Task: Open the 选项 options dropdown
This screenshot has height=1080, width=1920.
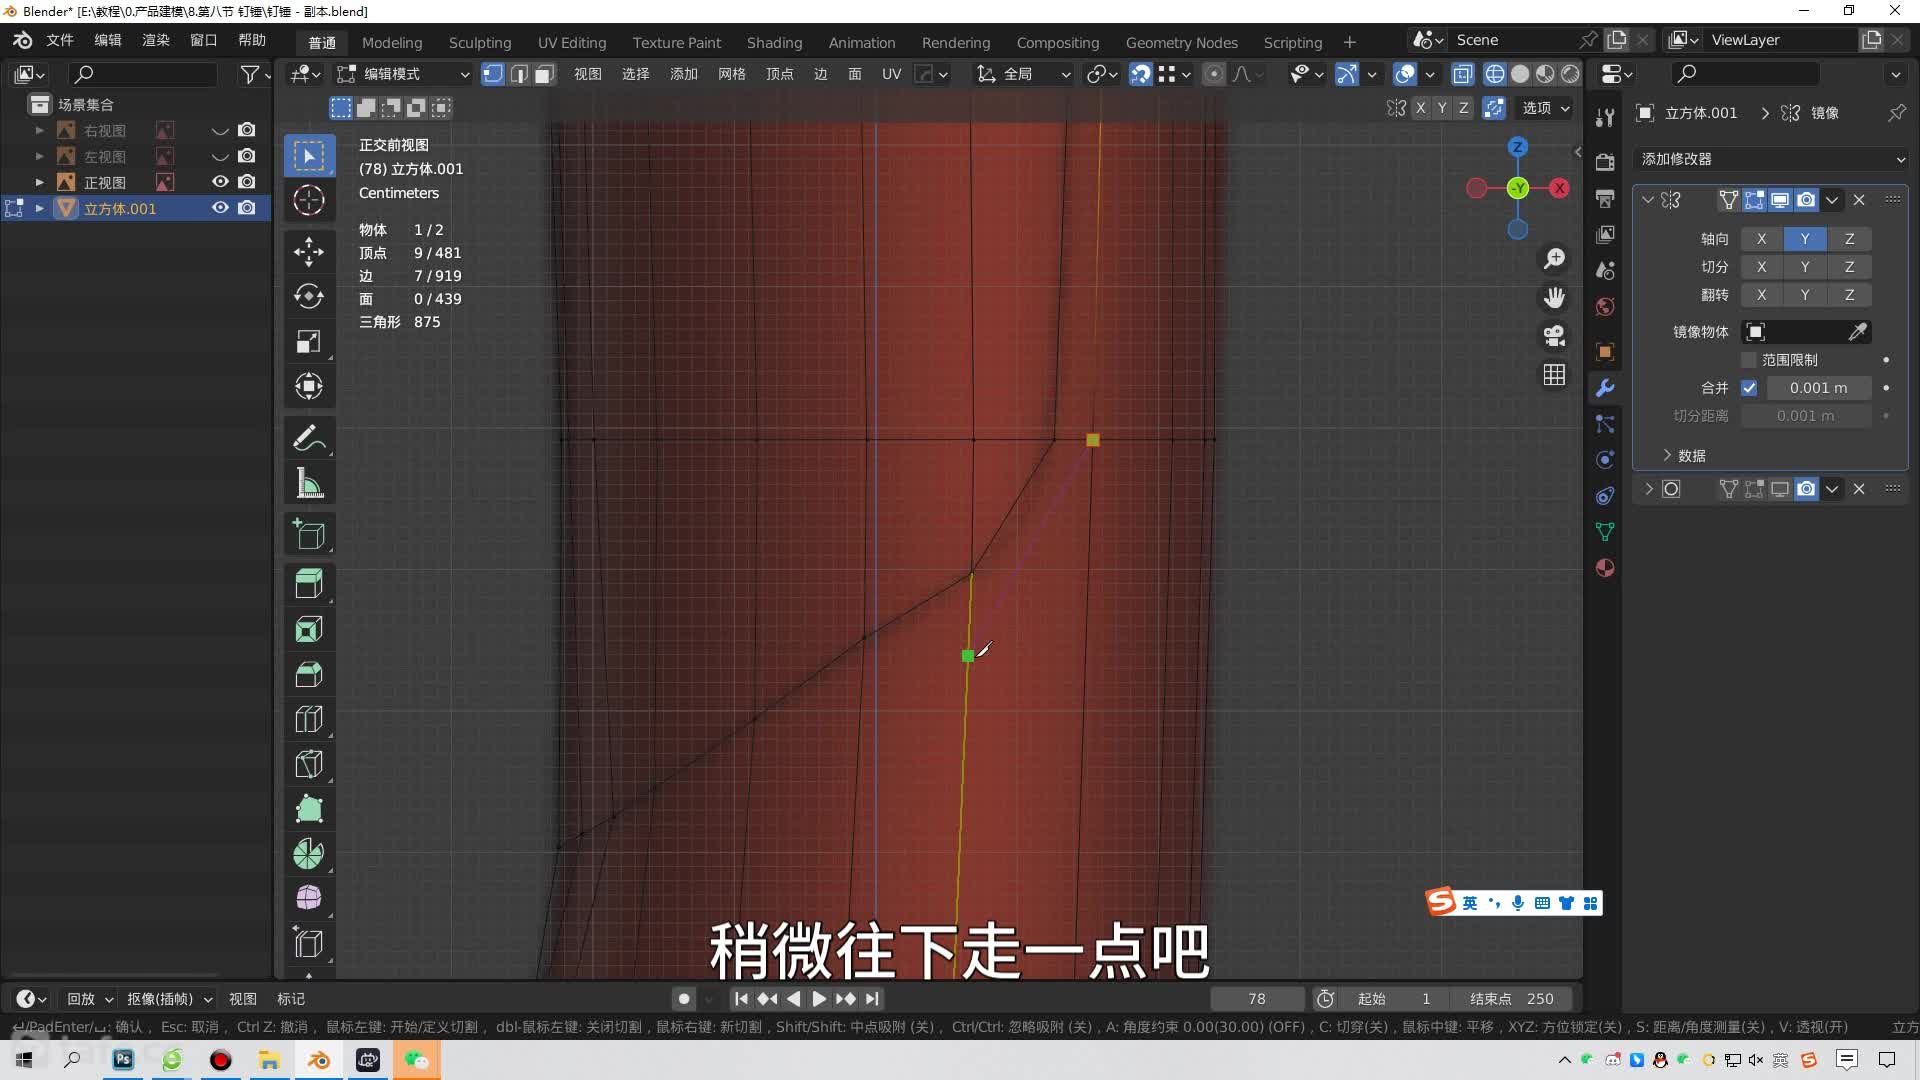Action: [x=1545, y=108]
